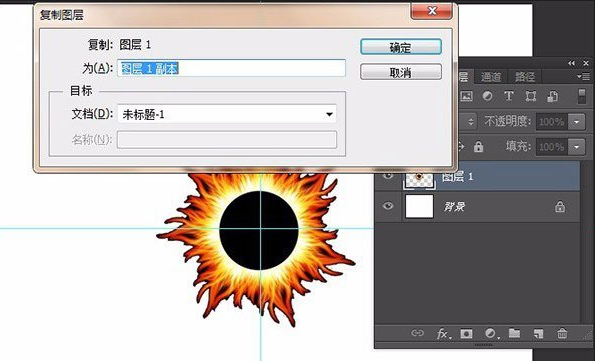
Task: Open the layers panel flyout menu
Action: (x=584, y=77)
